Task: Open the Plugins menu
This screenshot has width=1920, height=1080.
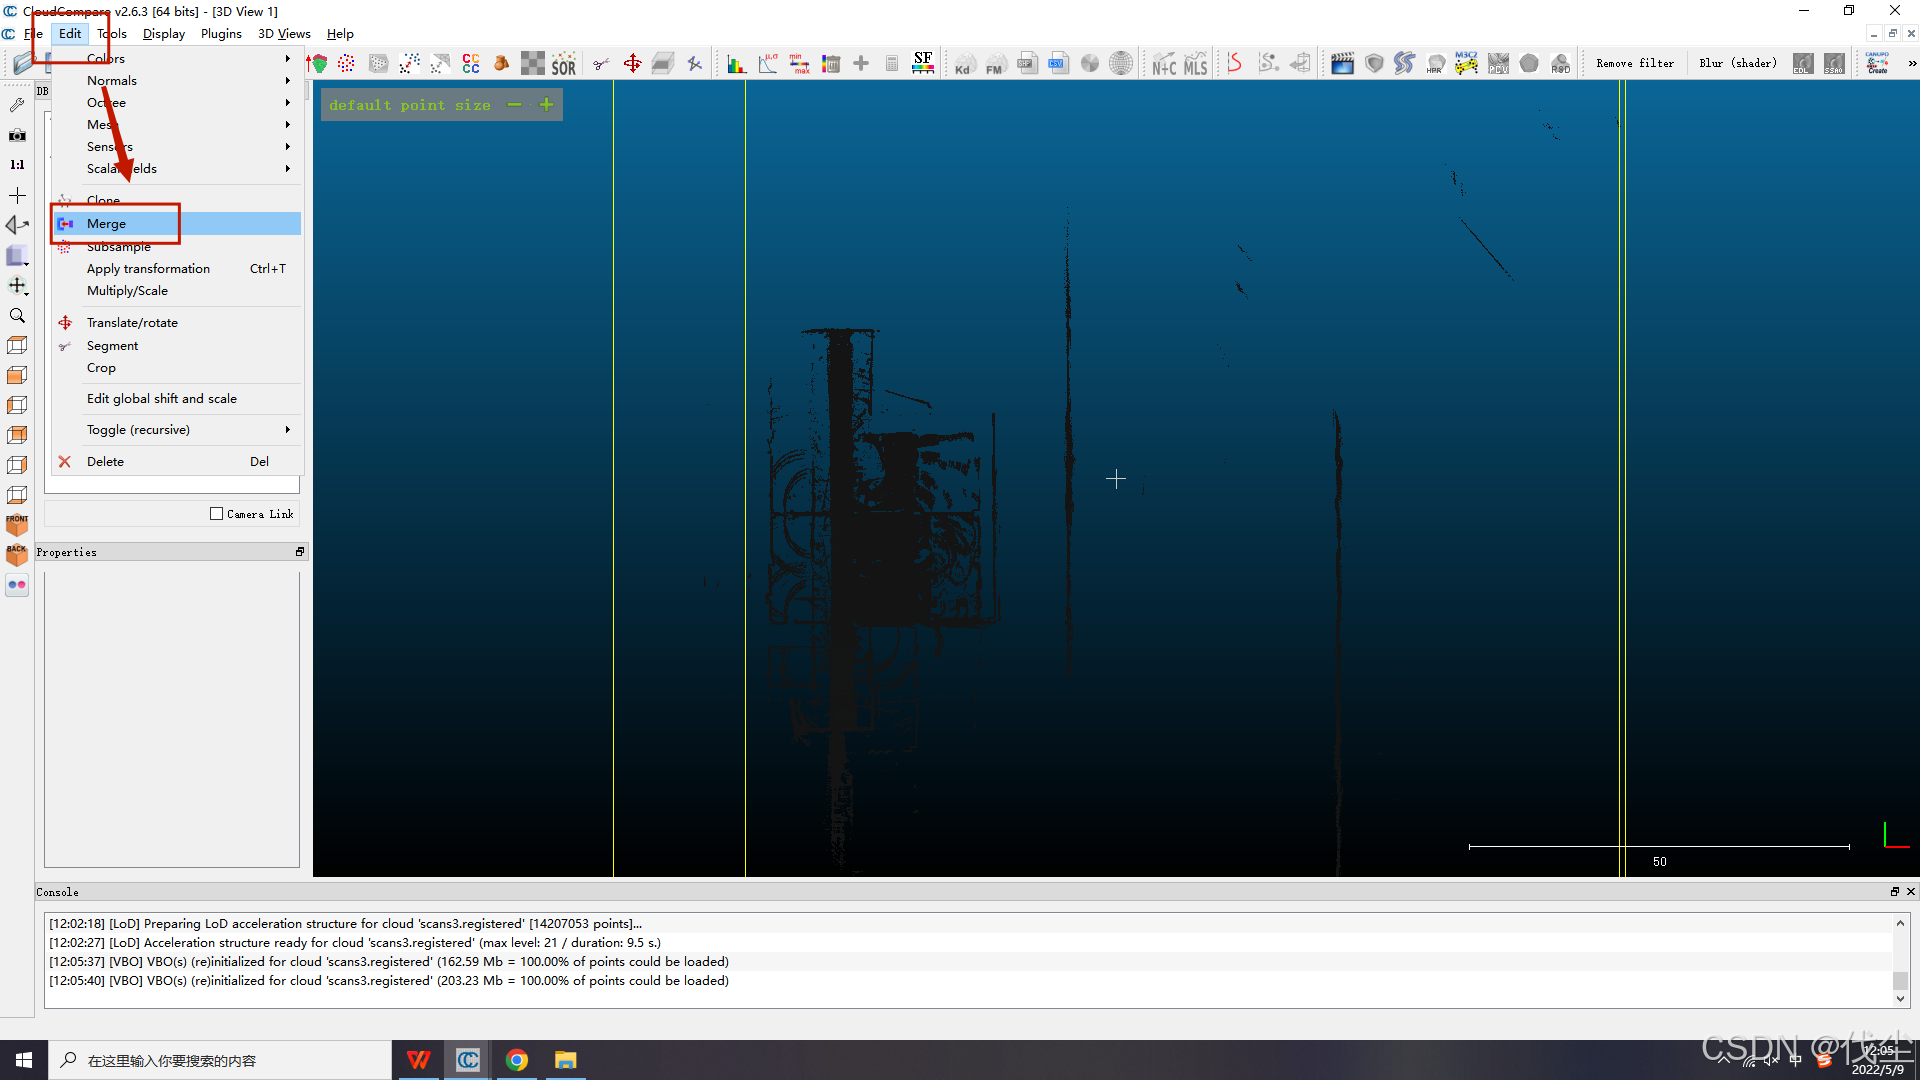Action: pos(221,34)
